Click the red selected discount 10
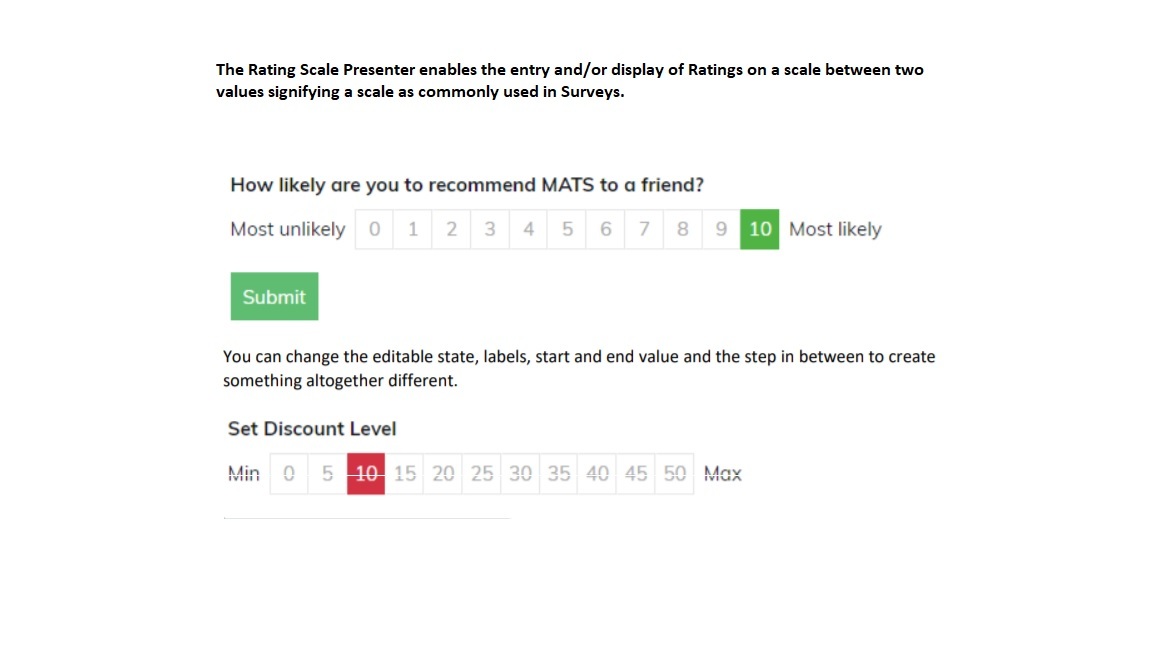 [x=366, y=474]
